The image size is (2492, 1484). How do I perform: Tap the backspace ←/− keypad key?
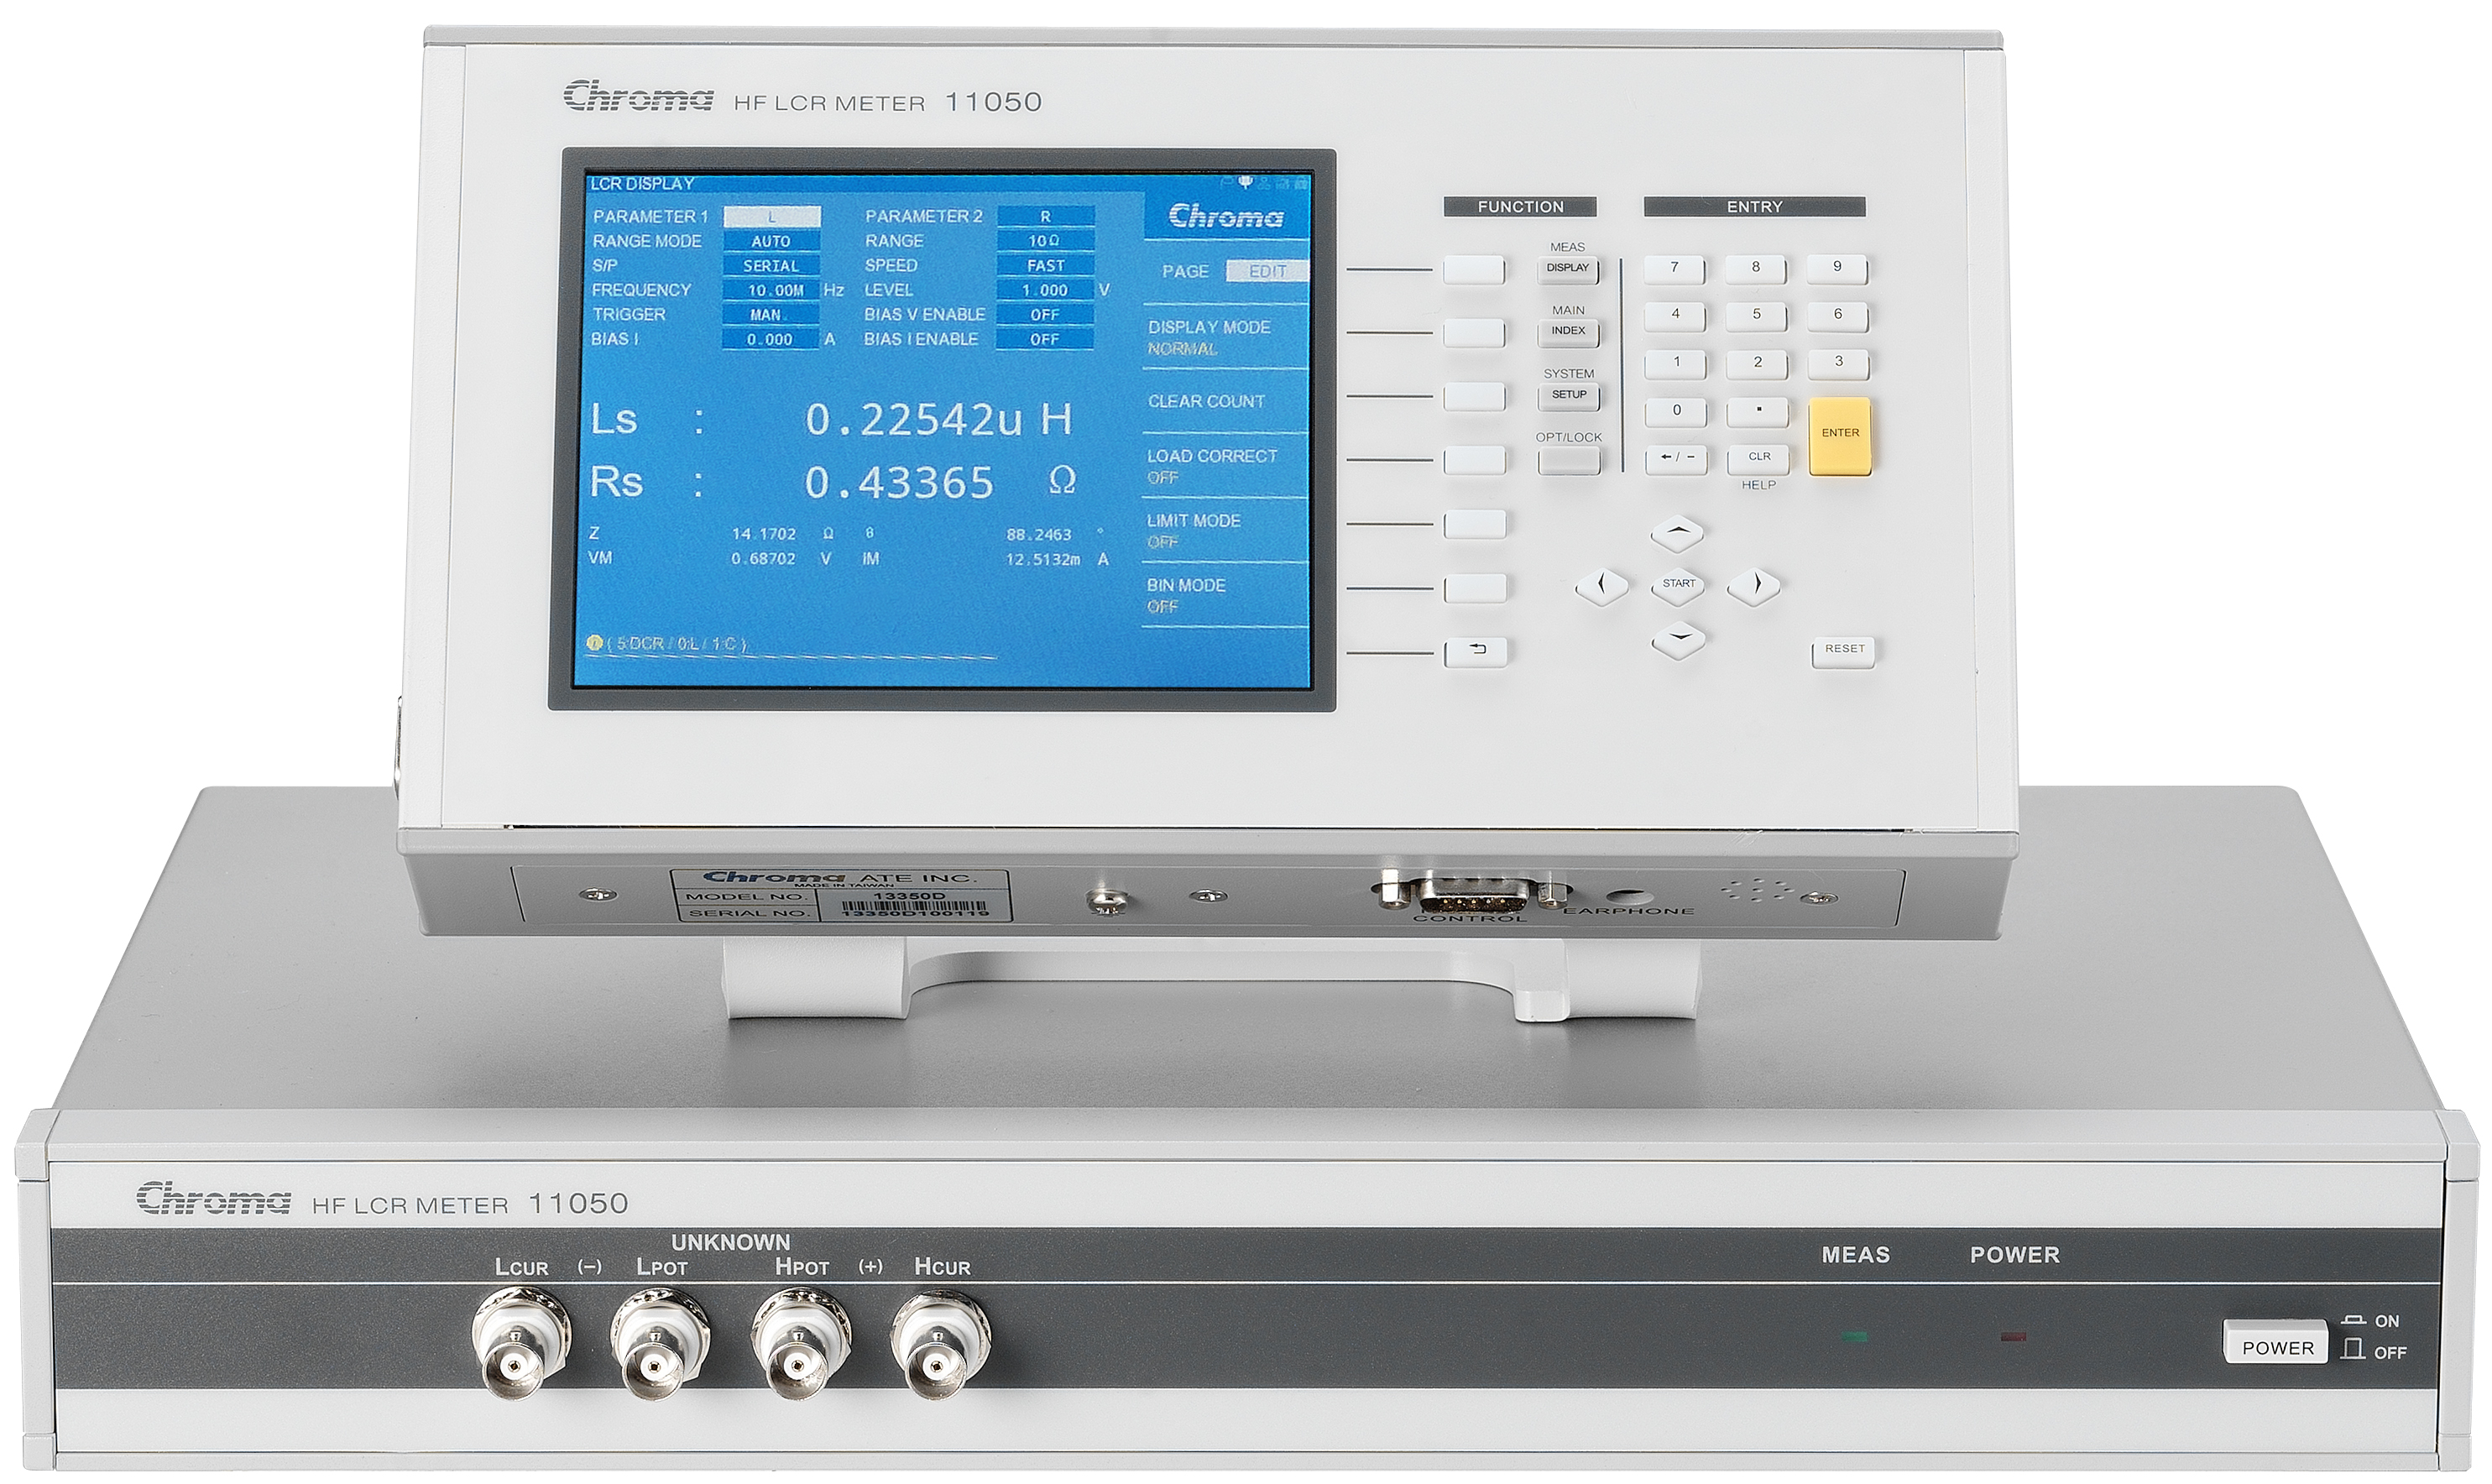[x=1676, y=459]
